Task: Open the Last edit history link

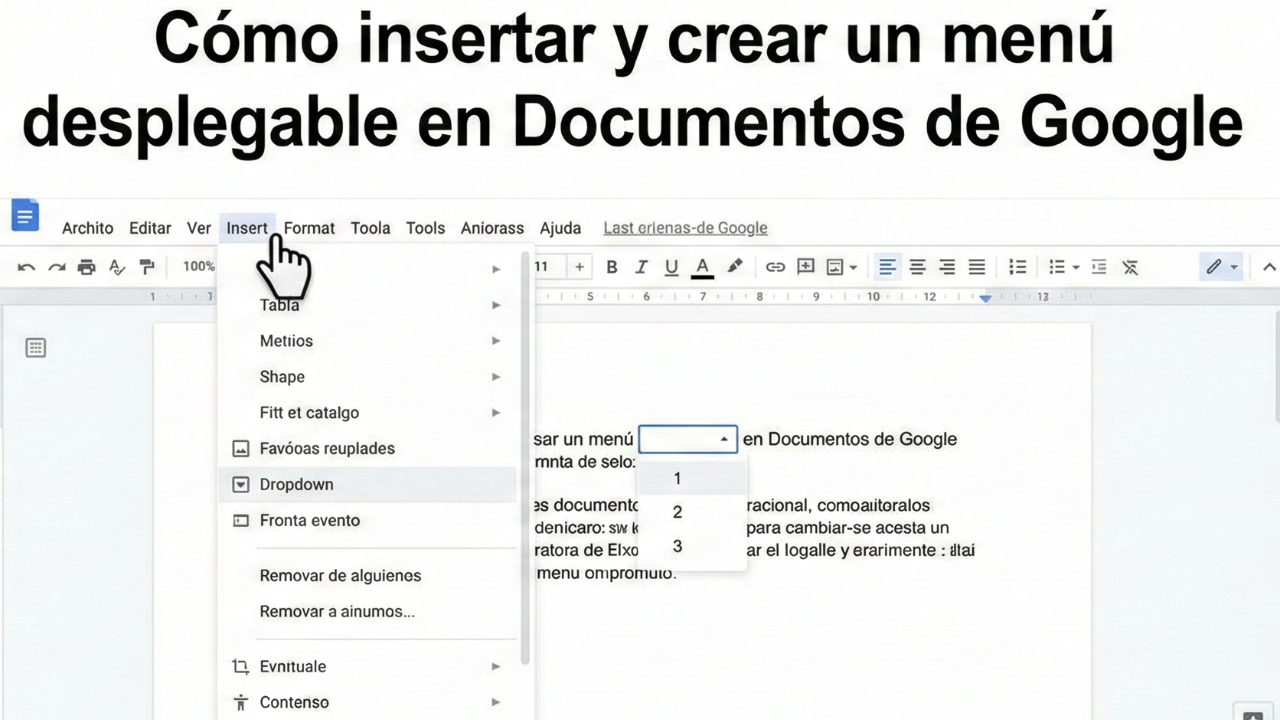Action: [x=685, y=228]
